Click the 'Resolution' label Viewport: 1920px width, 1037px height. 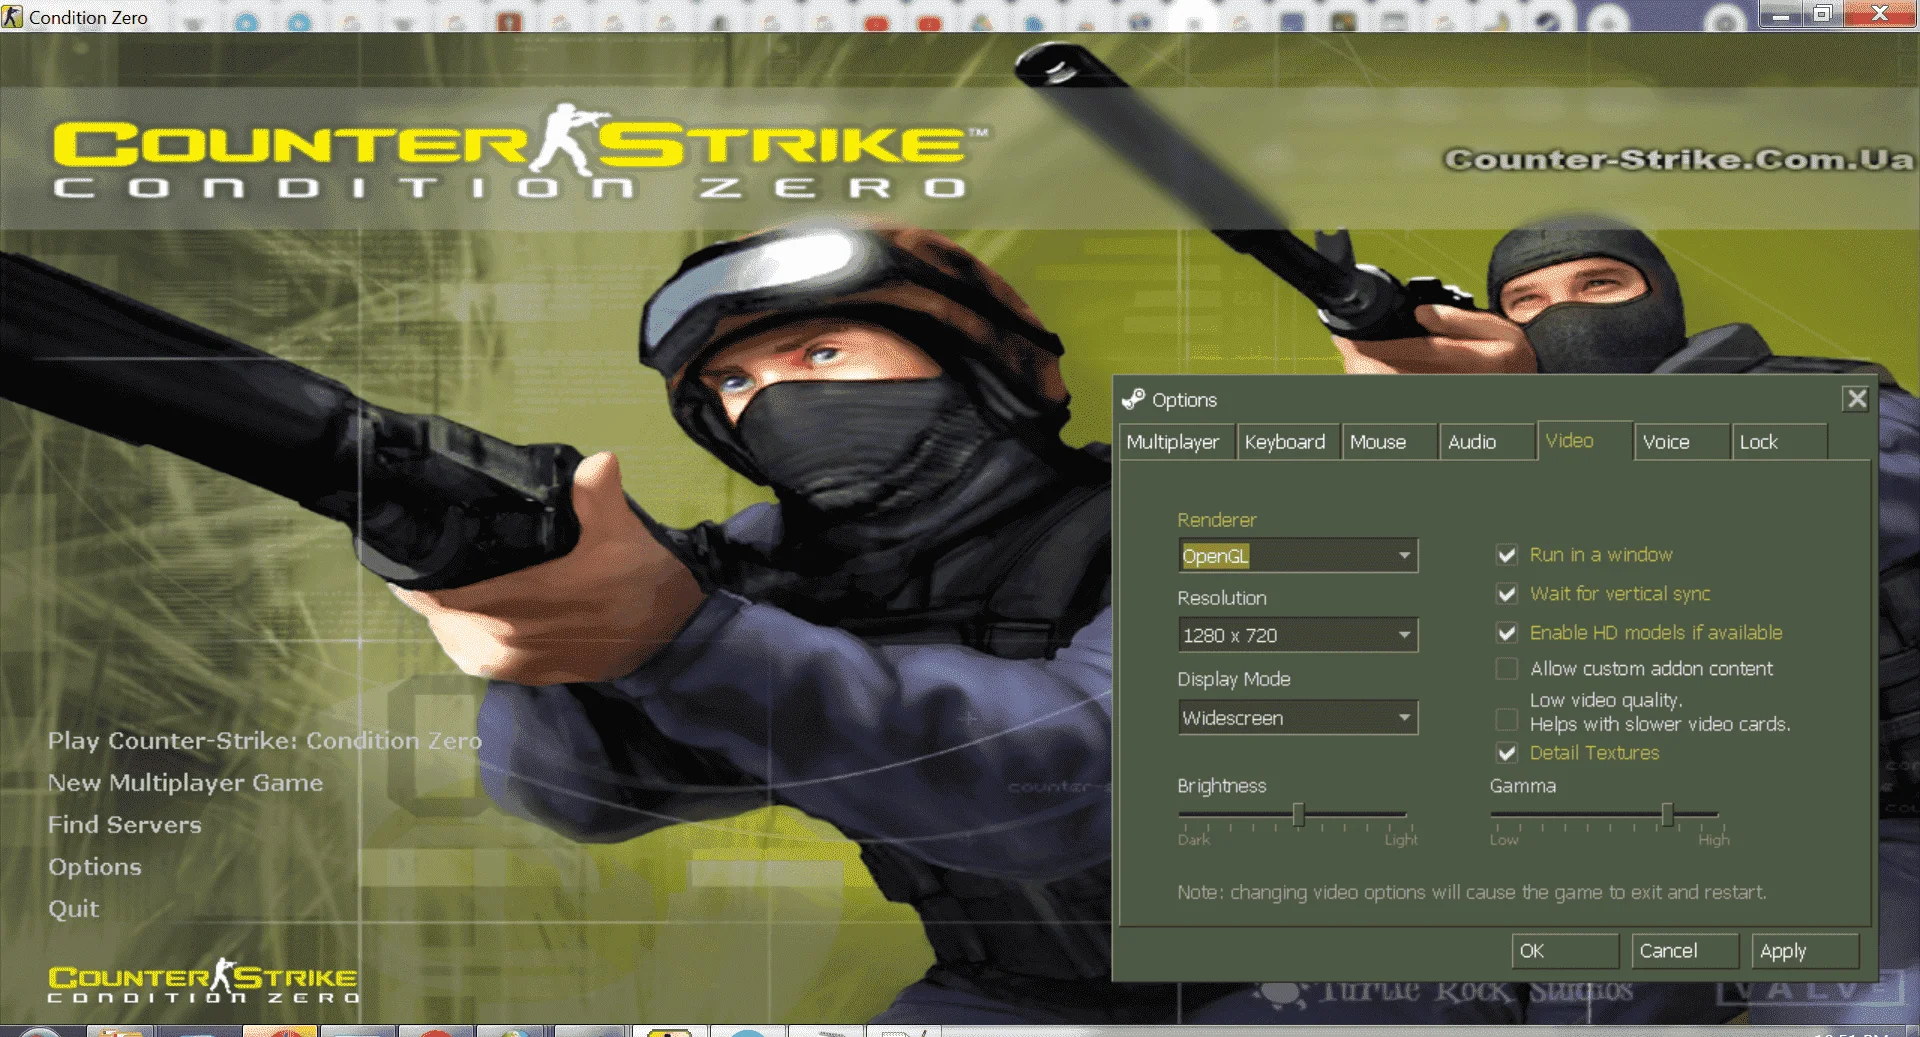tap(1222, 598)
